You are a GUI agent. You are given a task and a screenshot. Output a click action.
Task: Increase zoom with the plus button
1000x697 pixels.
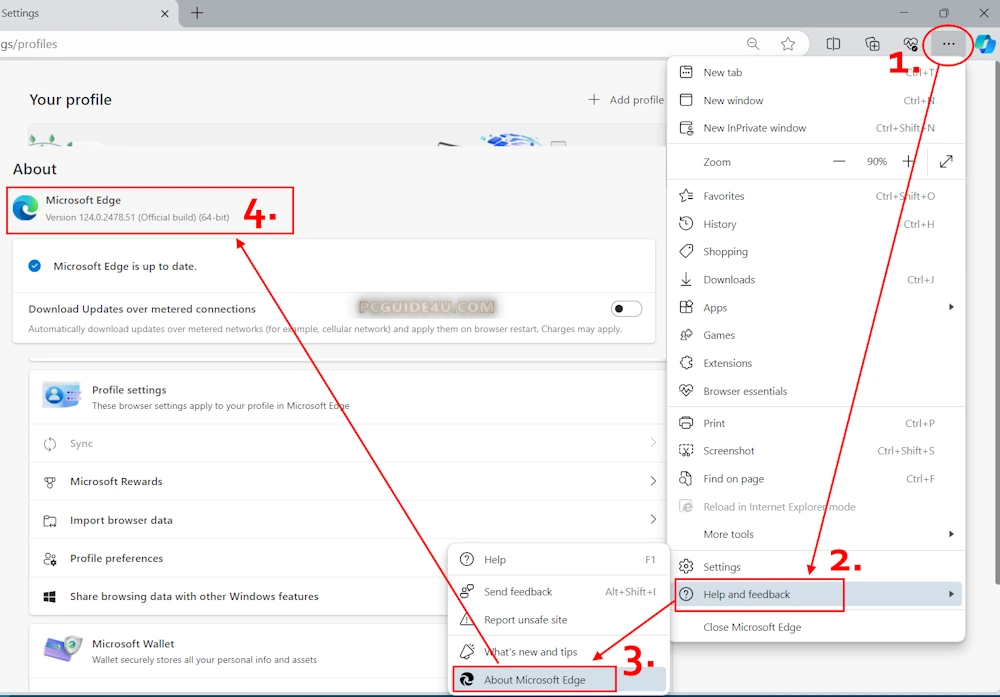908,161
